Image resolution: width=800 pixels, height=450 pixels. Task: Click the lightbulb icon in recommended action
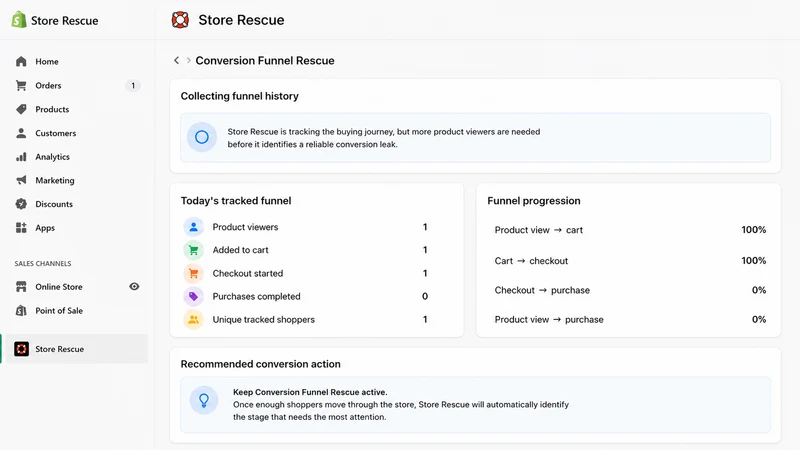click(x=204, y=401)
